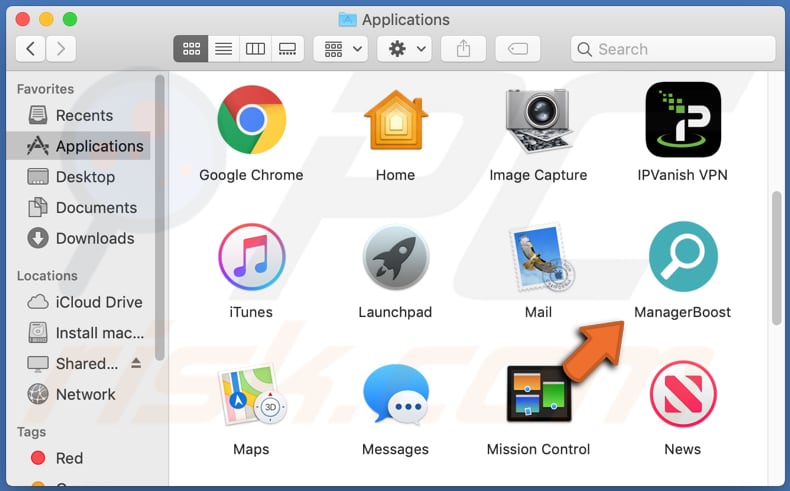Open iCloud Drive in the sidebar
Viewport: 790px width, 491px height.
point(78,302)
